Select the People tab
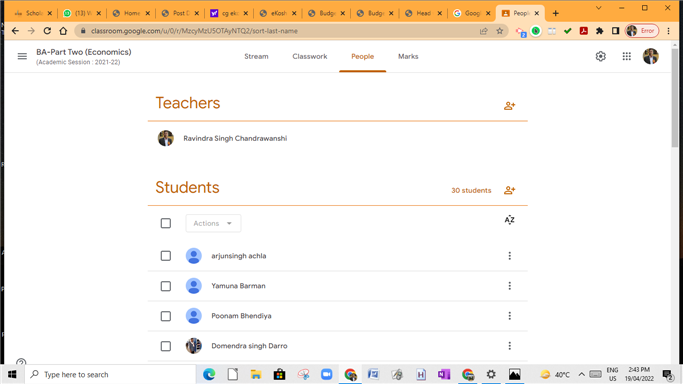 362,57
